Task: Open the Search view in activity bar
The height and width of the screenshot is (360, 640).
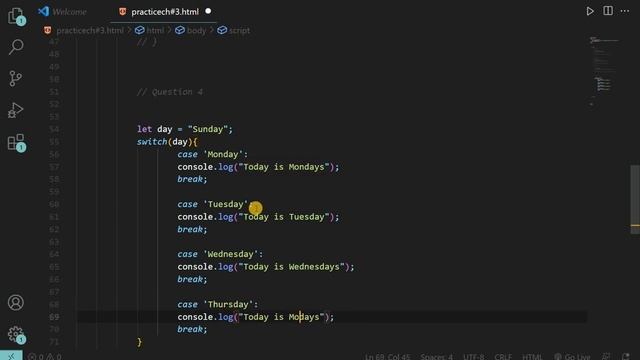Action: [x=16, y=47]
